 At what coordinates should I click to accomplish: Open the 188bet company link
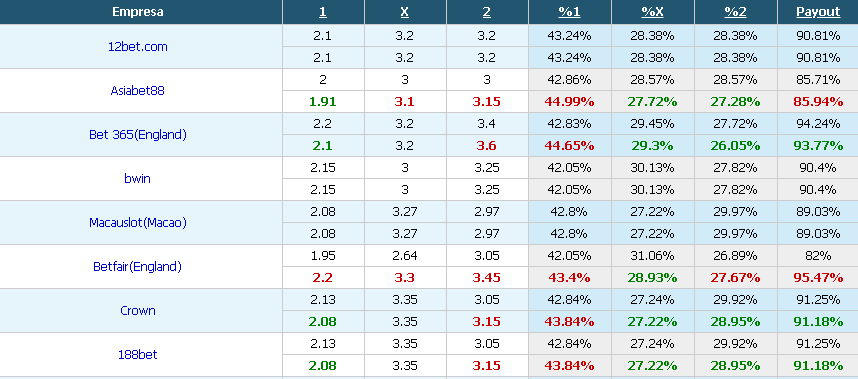(x=138, y=354)
